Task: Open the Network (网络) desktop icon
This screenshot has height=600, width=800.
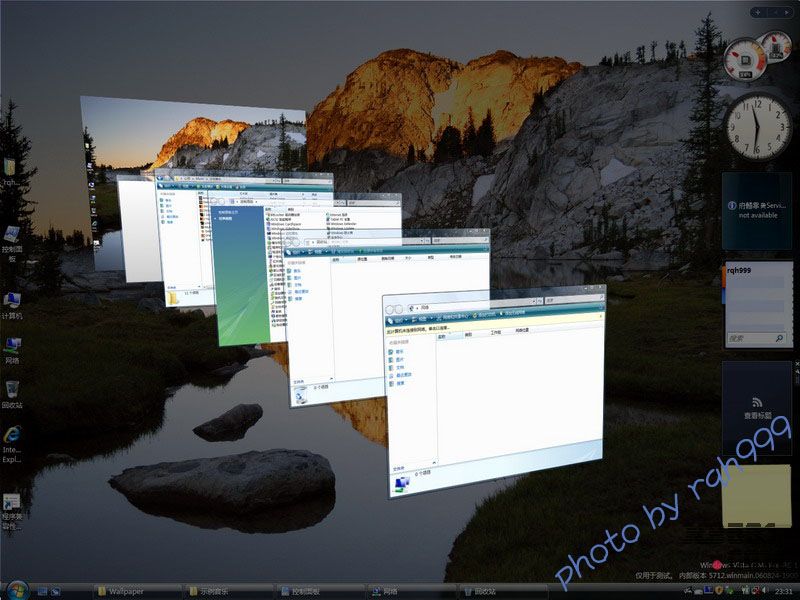Action: point(12,345)
